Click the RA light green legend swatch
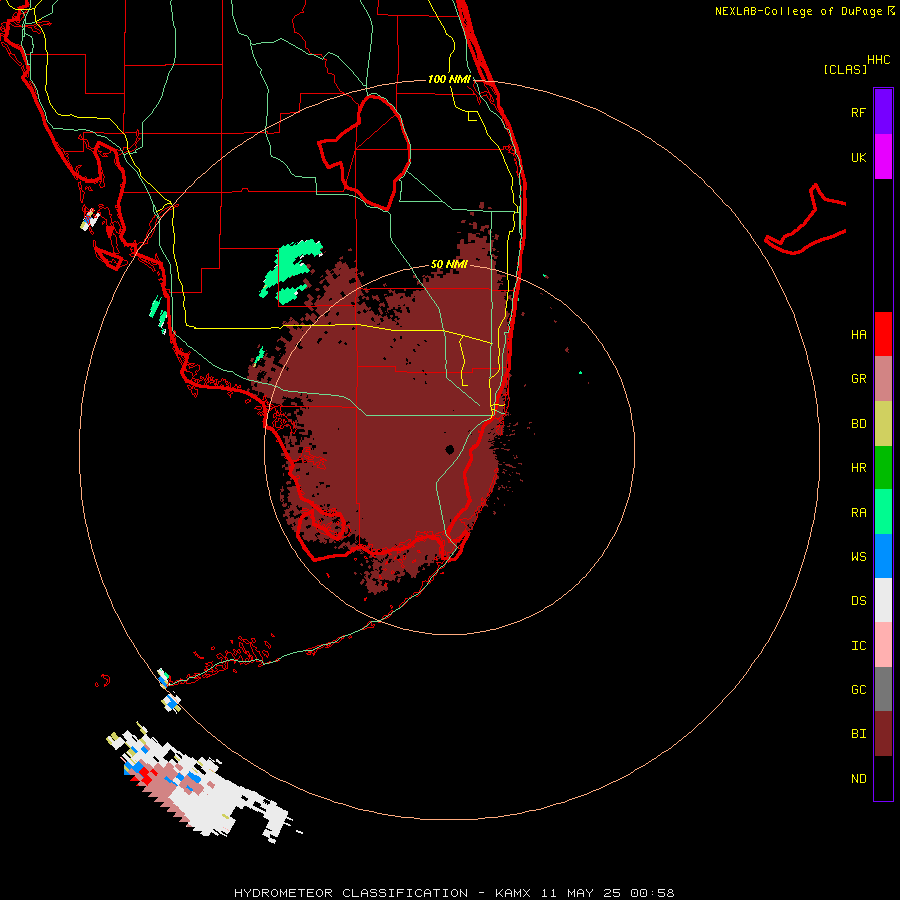This screenshot has height=900, width=900. point(883,512)
